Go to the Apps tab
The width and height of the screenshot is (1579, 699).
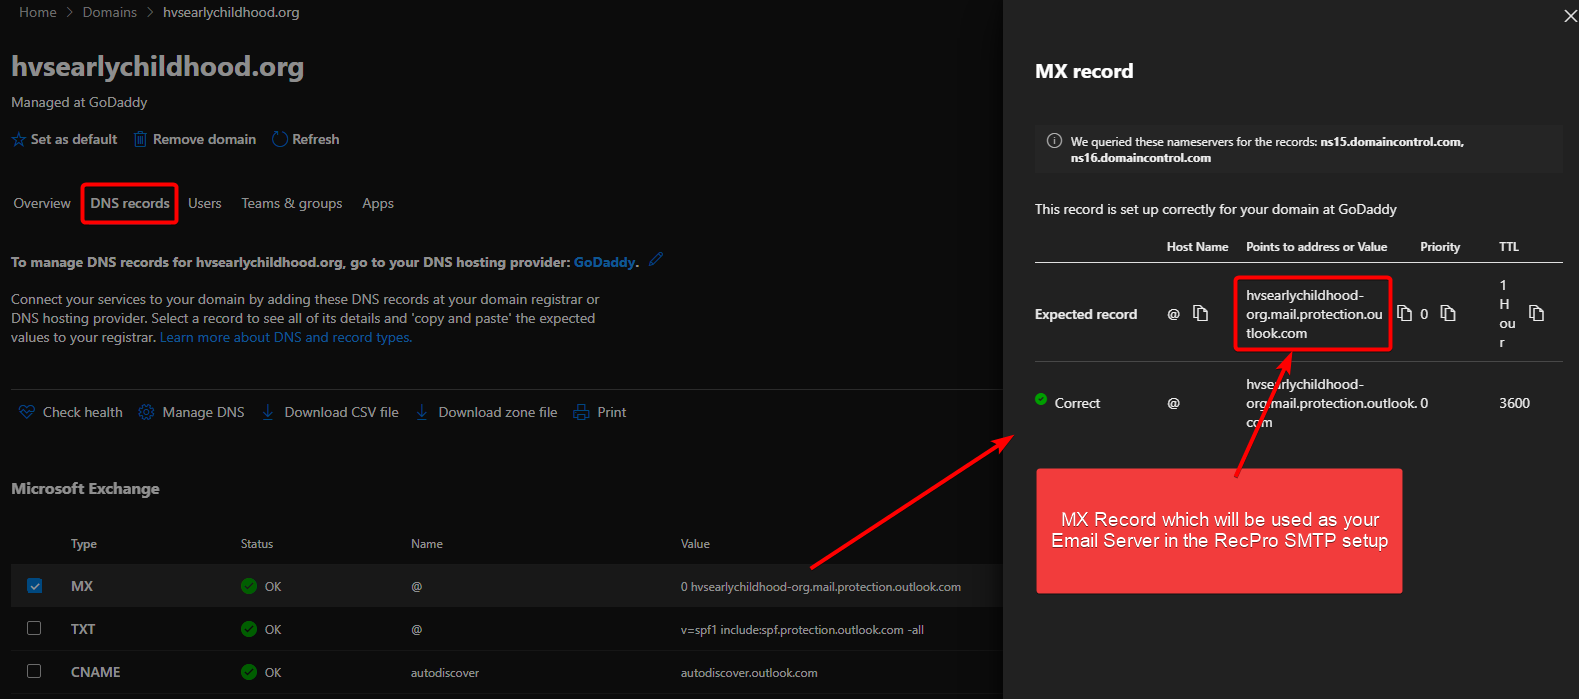378,203
